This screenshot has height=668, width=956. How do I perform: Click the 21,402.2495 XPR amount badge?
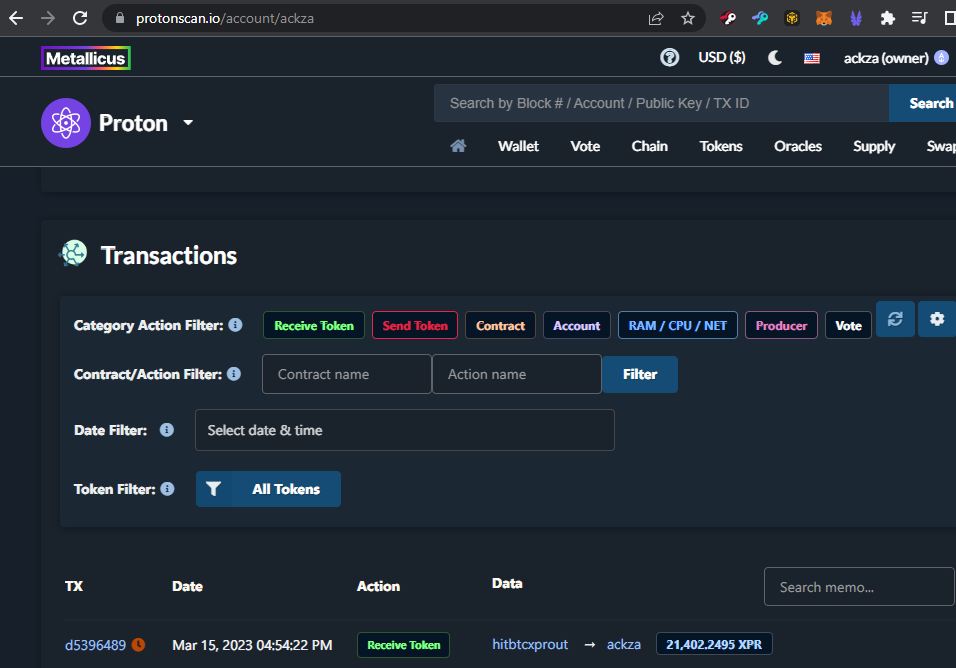[714, 644]
